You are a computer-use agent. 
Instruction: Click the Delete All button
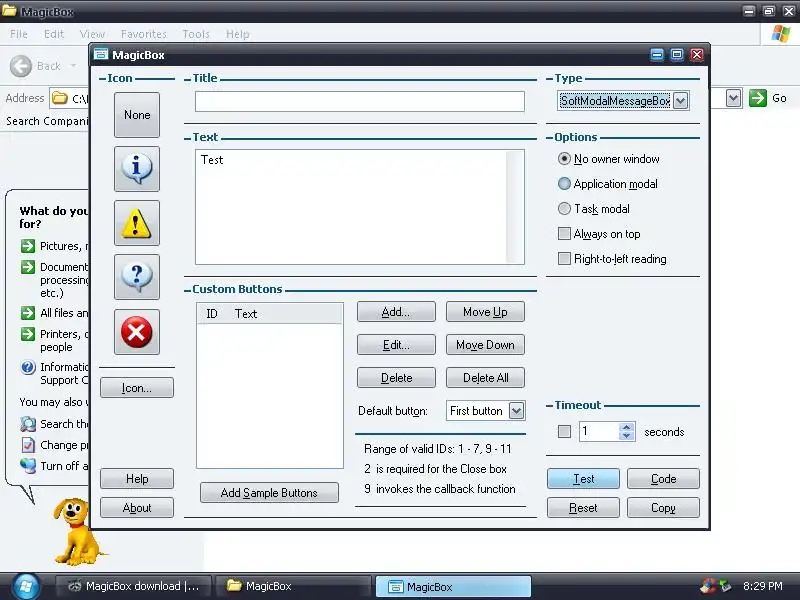(x=485, y=378)
